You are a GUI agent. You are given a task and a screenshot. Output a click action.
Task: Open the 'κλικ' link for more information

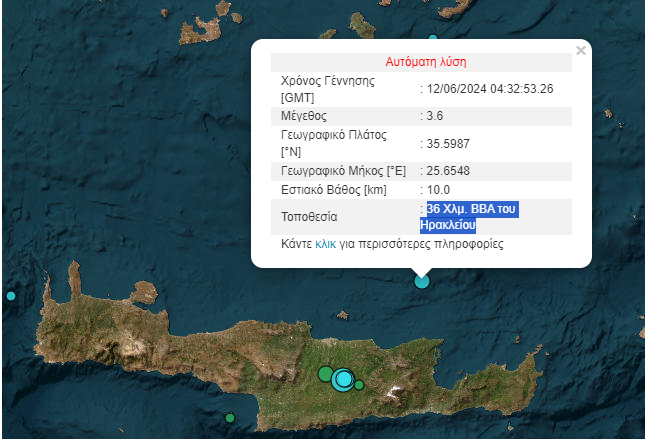pyautogui.click(x=325, y=244)
